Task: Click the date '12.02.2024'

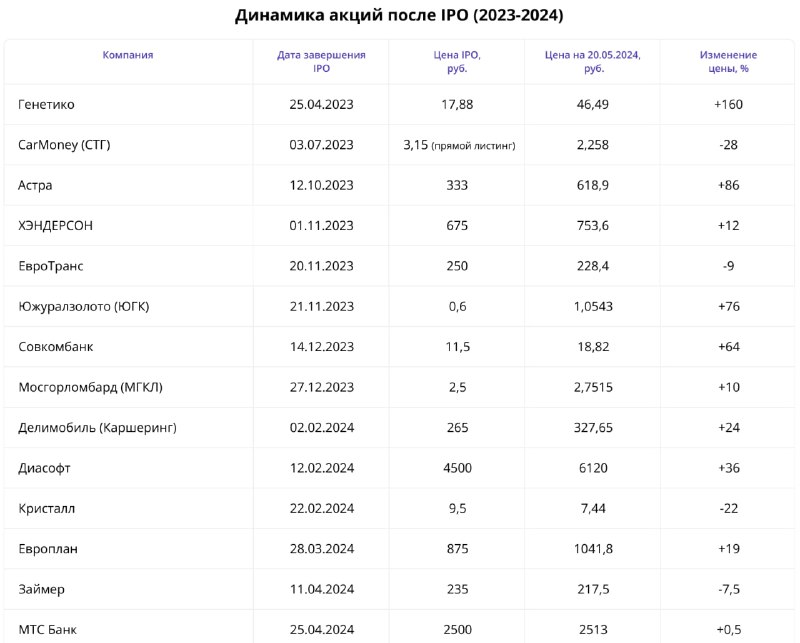Action: 321,468
